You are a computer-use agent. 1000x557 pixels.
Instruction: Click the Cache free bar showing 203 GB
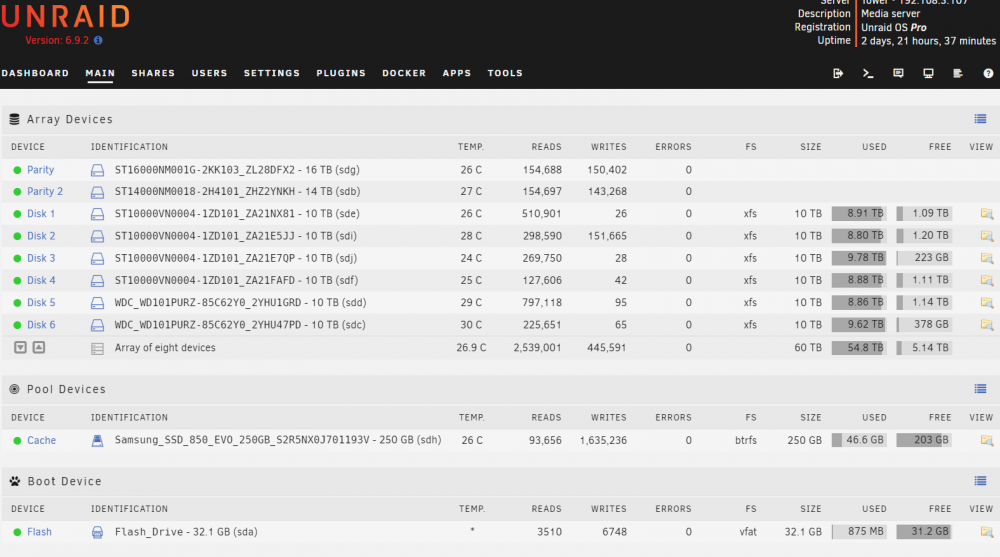924,440
